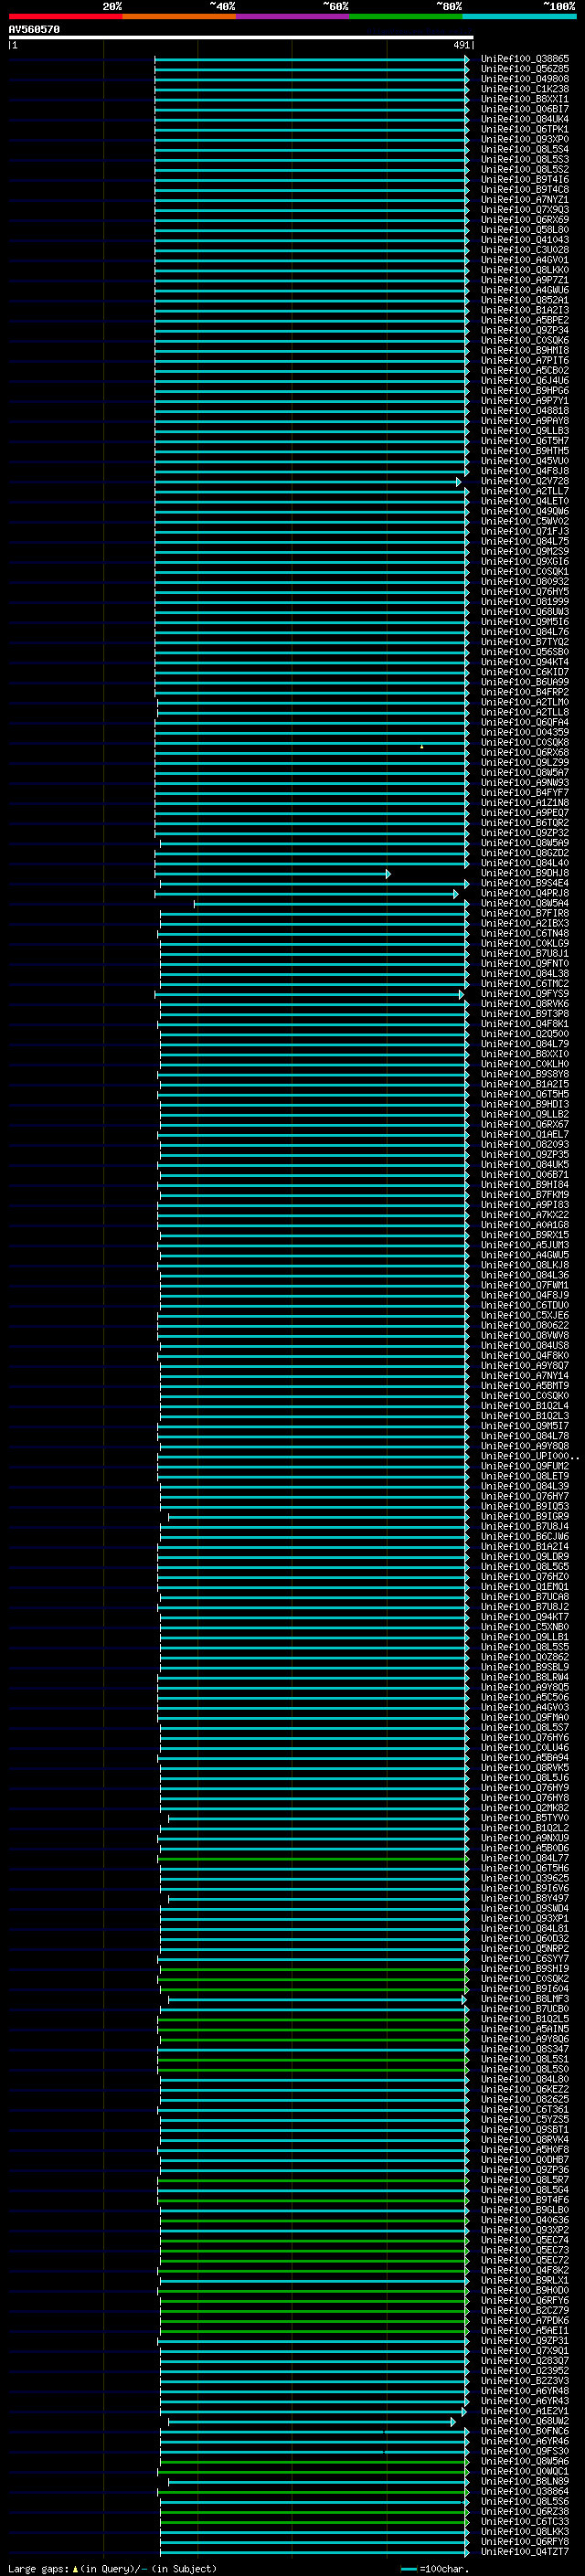Click the purple ~60% identity legend segment
The image size is (585, 2576).
(292, 16)
